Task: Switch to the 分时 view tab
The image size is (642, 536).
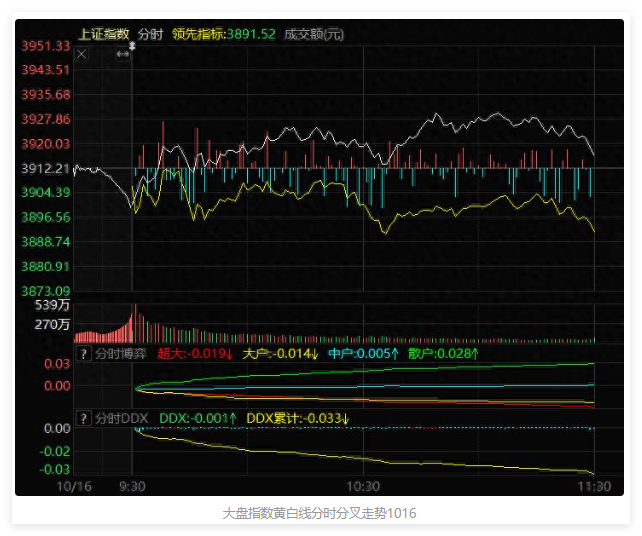Action: (x=151, y=34)
